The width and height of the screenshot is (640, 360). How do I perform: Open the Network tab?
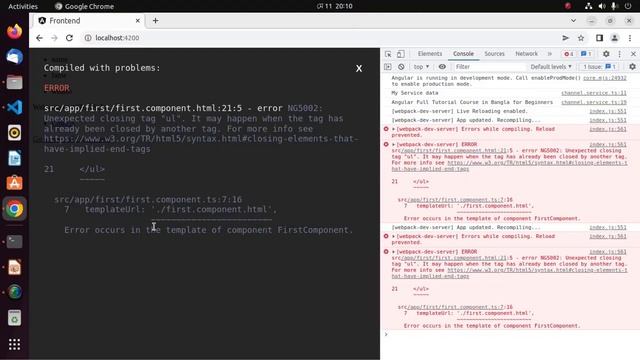527,54
